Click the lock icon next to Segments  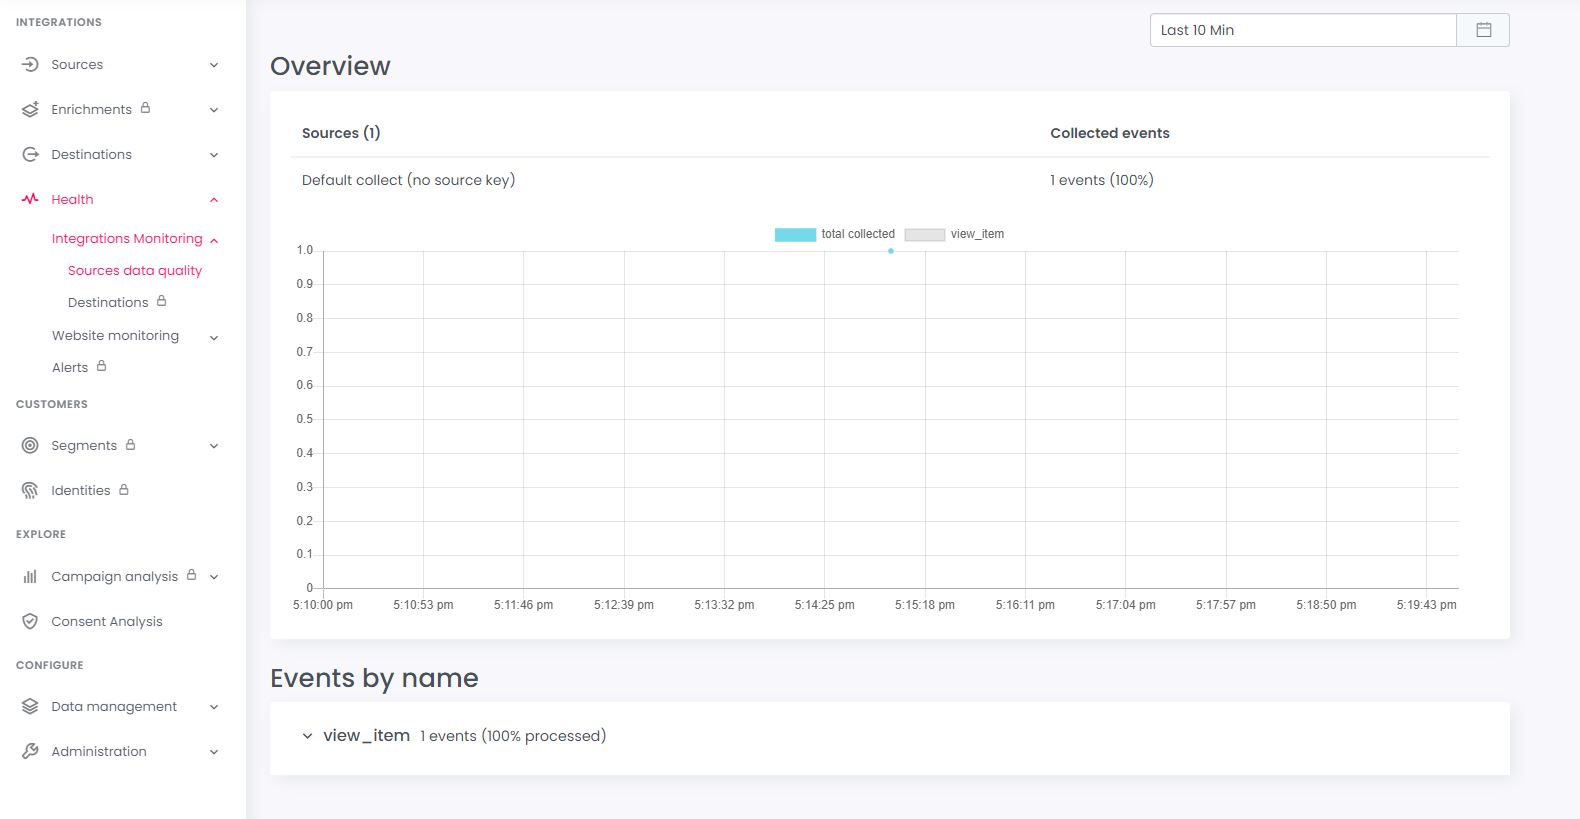tap(130, 444)
